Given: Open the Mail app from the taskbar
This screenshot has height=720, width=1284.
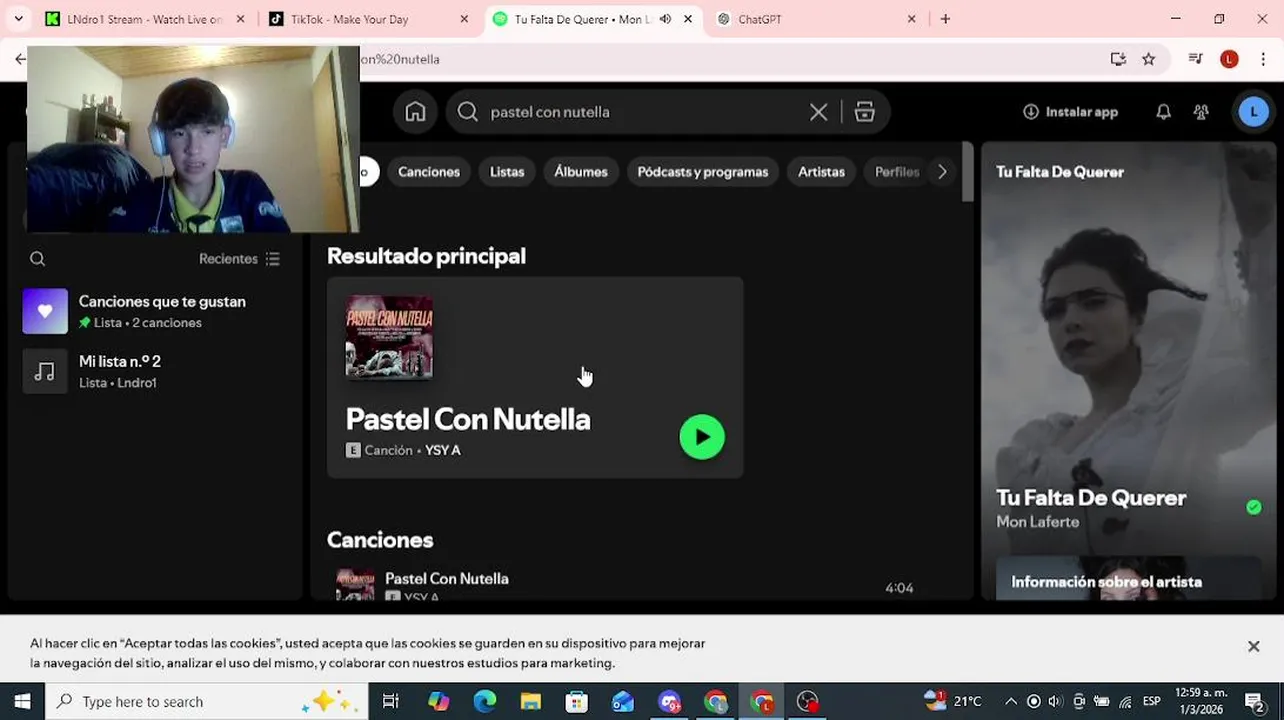Looking at the screenshot, I should (x=623, y=702).
